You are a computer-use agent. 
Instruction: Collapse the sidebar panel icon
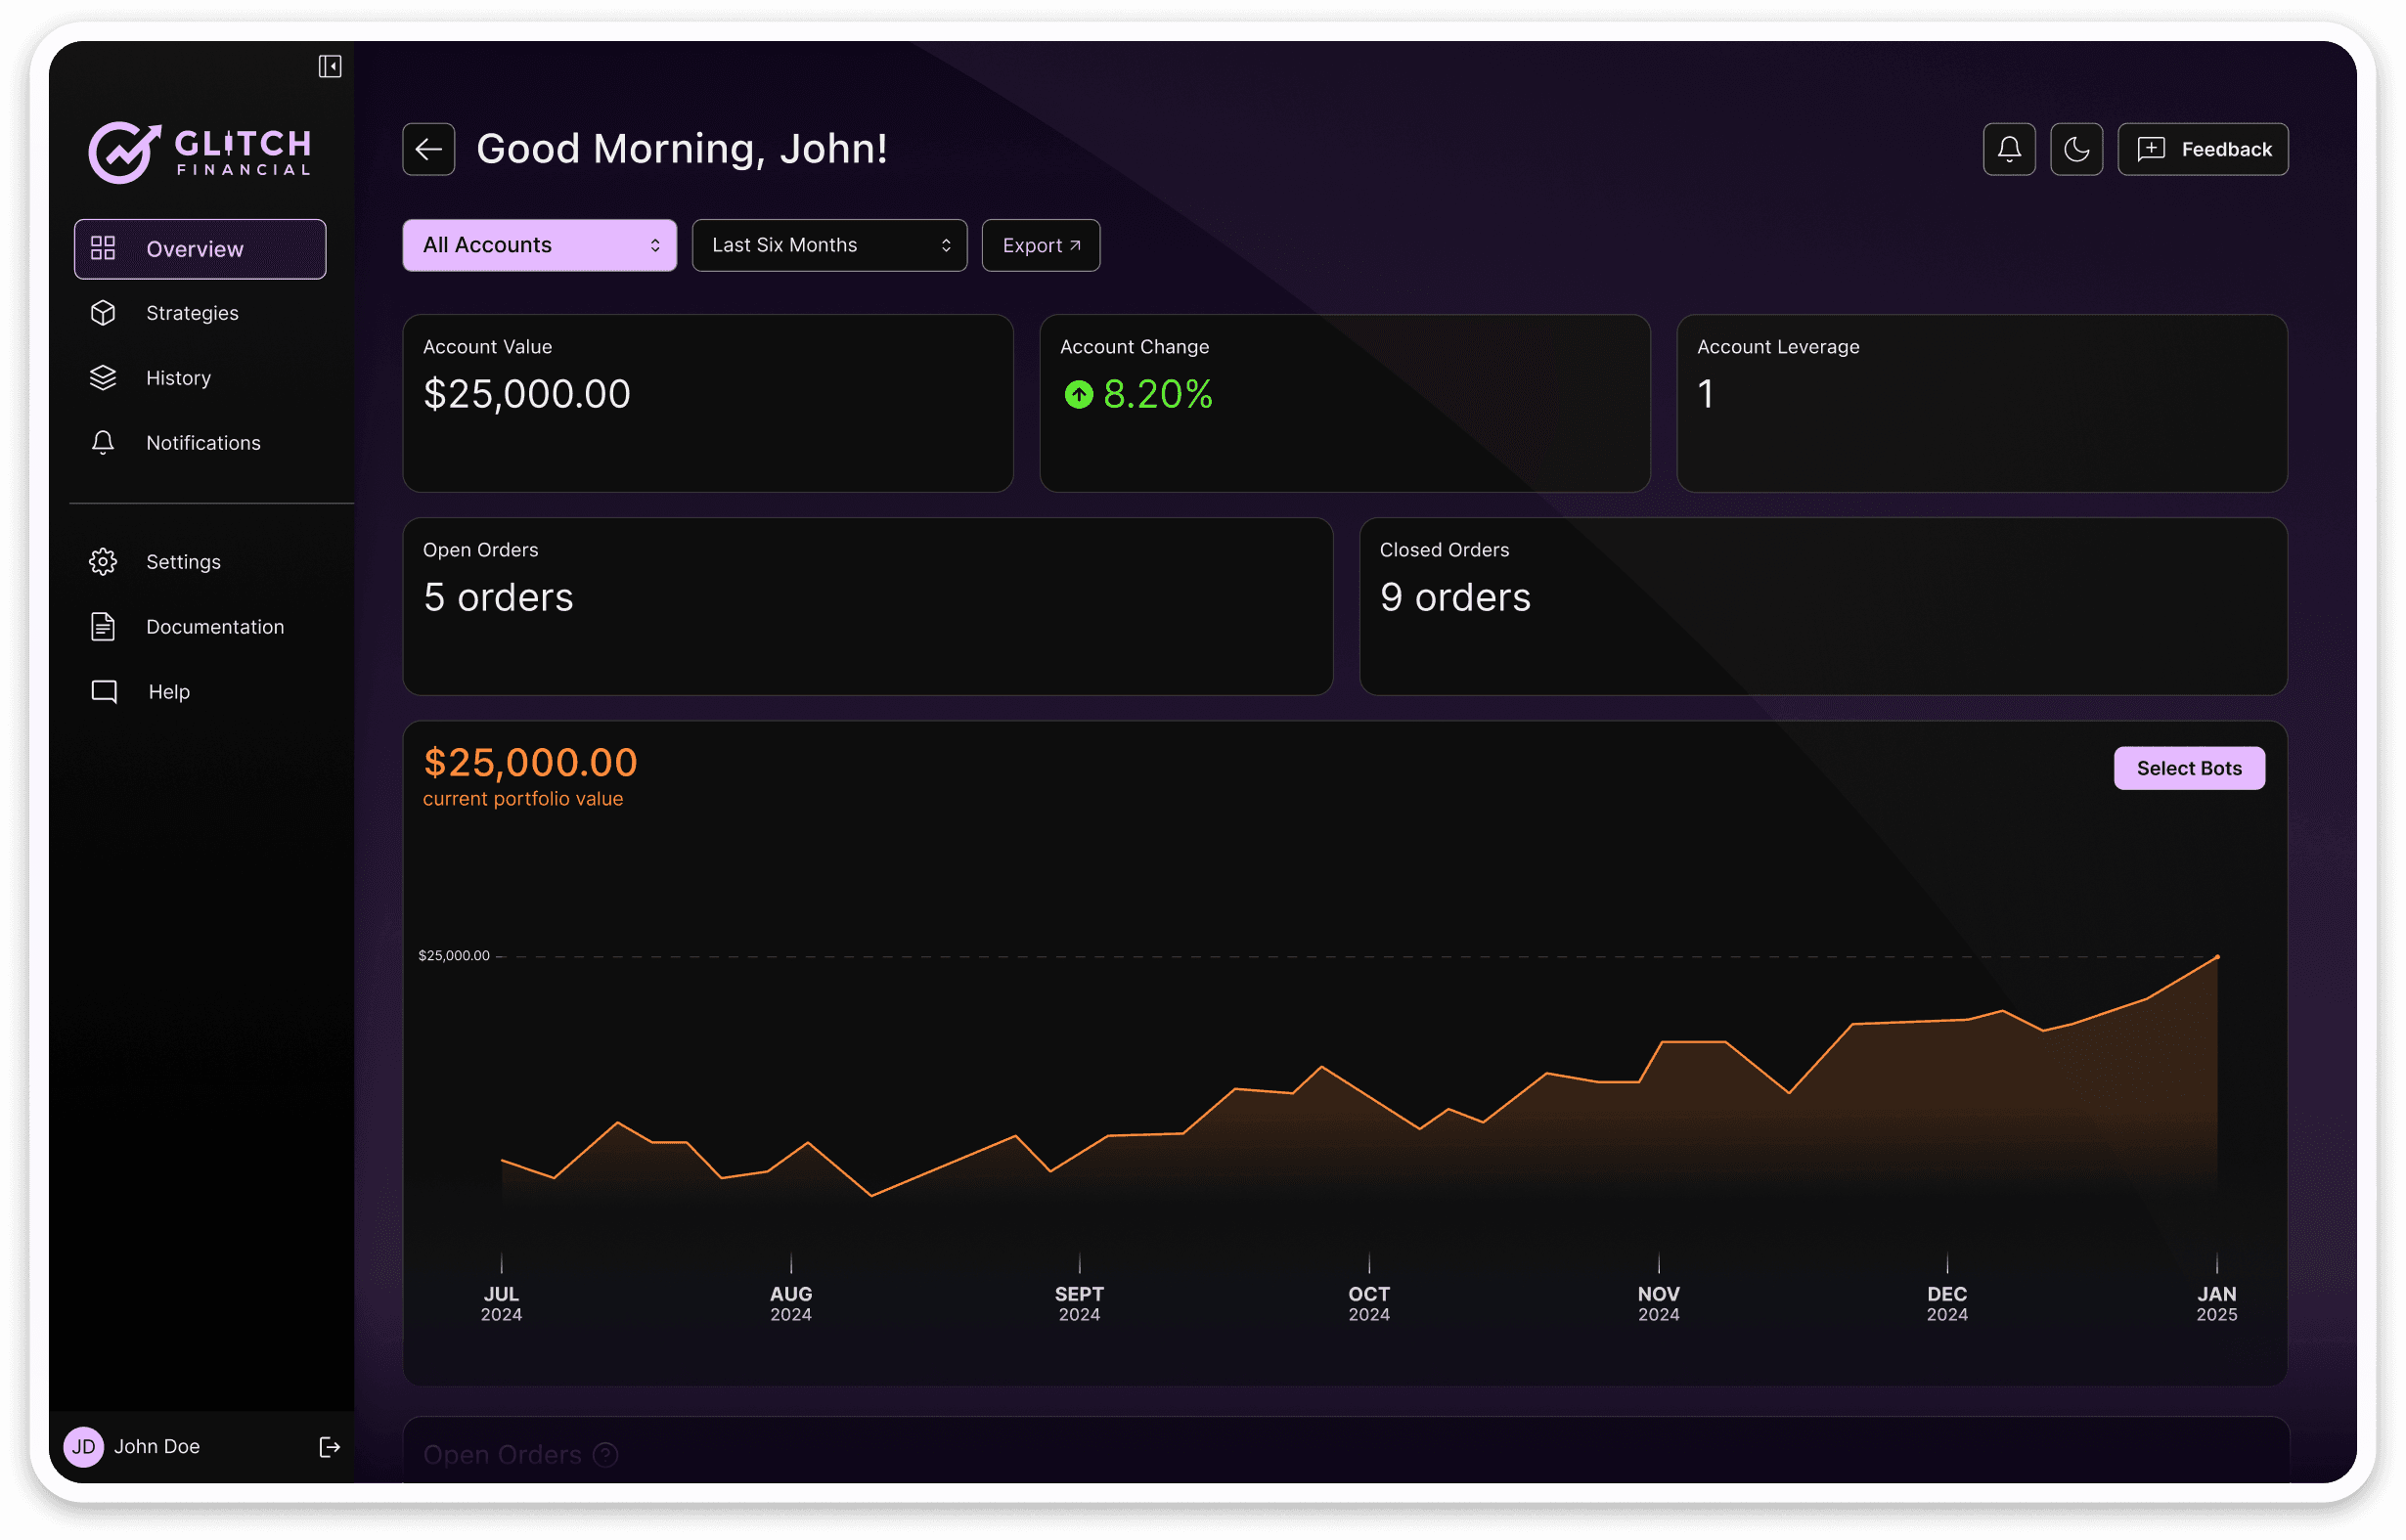click(330, 66)
